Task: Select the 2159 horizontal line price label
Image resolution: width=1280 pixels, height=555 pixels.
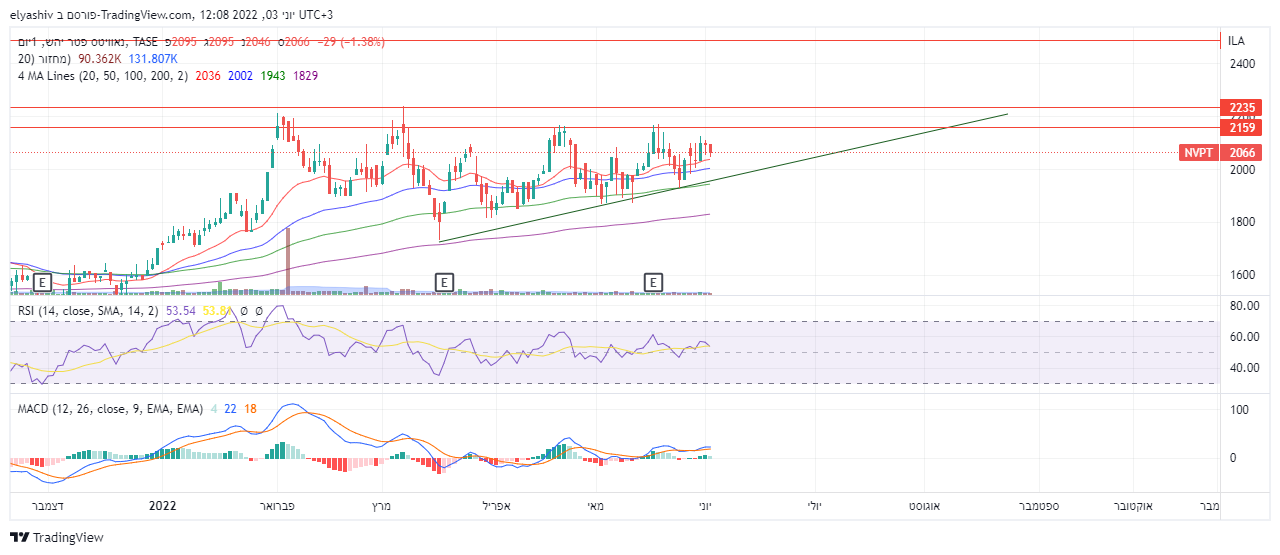Action: click(1242, 127)
